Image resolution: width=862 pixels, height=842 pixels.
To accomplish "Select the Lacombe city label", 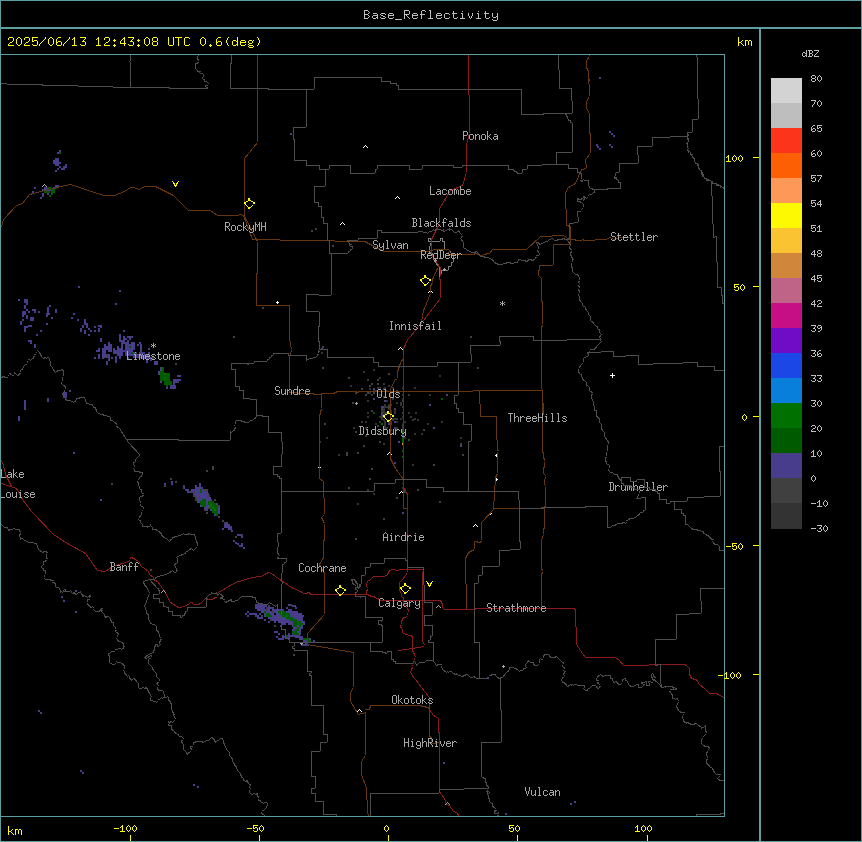I will click(450, 191).
